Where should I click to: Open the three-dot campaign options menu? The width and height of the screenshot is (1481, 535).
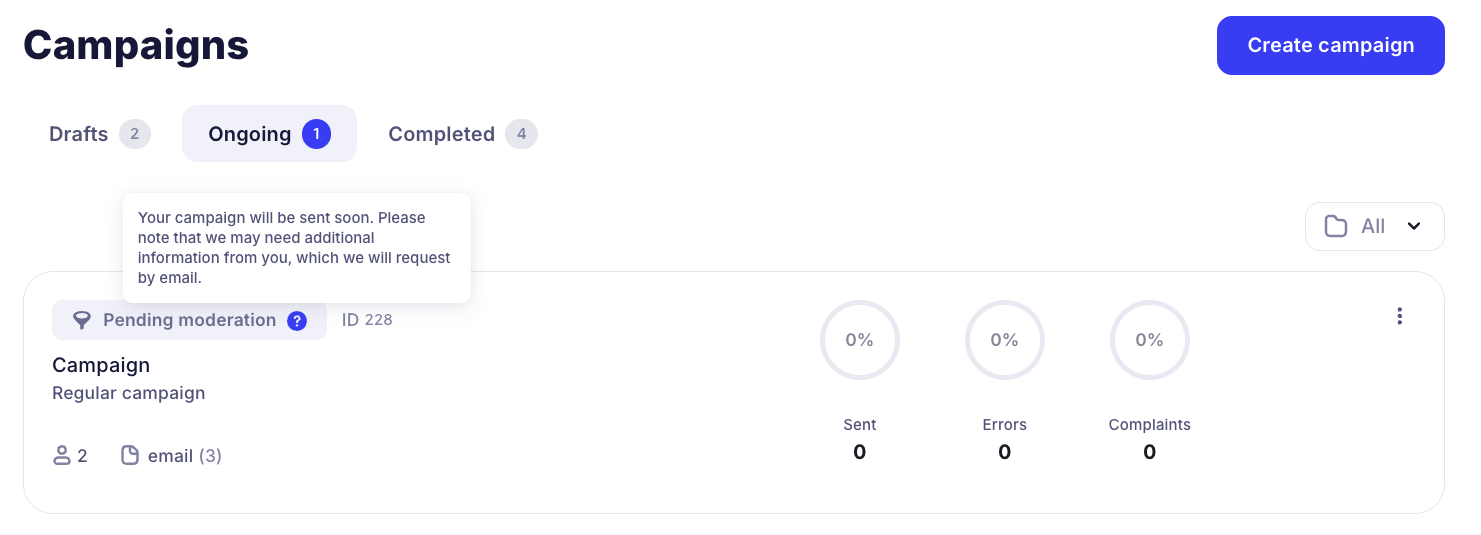tap(1399, 316)
